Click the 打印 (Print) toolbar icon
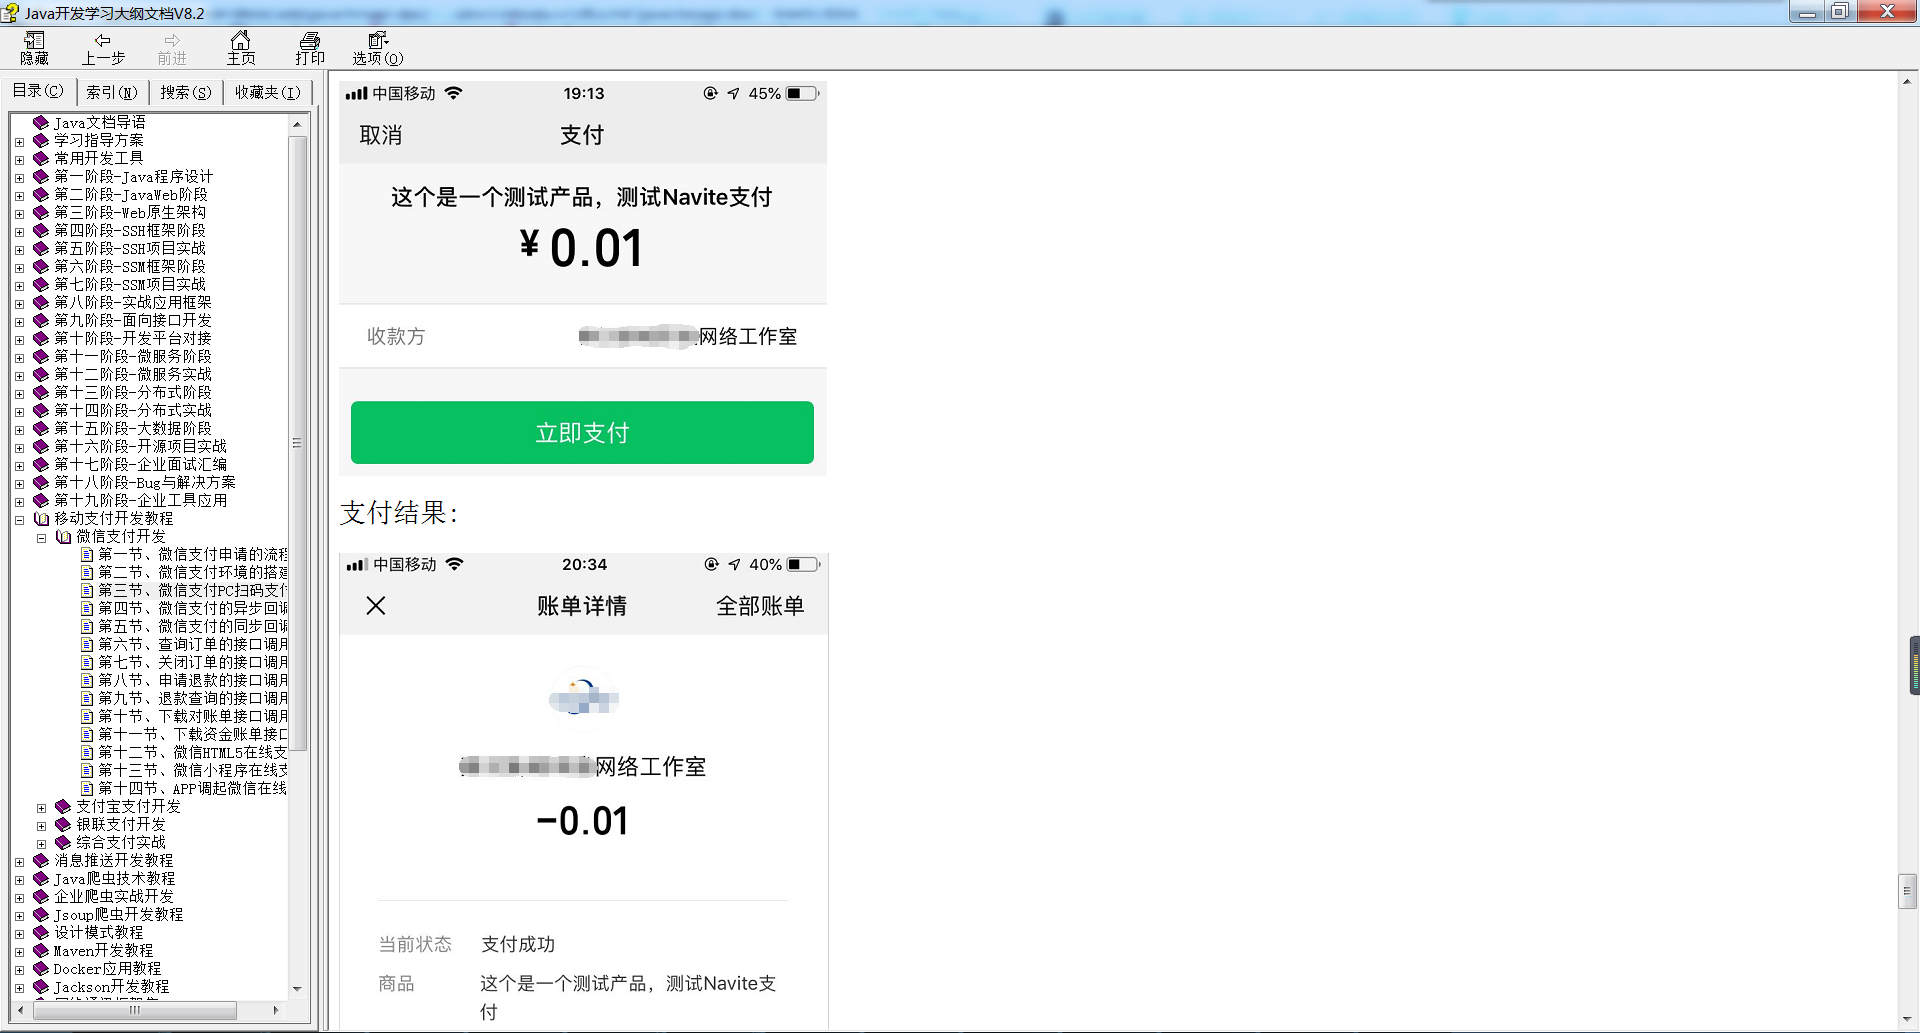Viewport: 1920px width, 1033px height. point(310,48)
